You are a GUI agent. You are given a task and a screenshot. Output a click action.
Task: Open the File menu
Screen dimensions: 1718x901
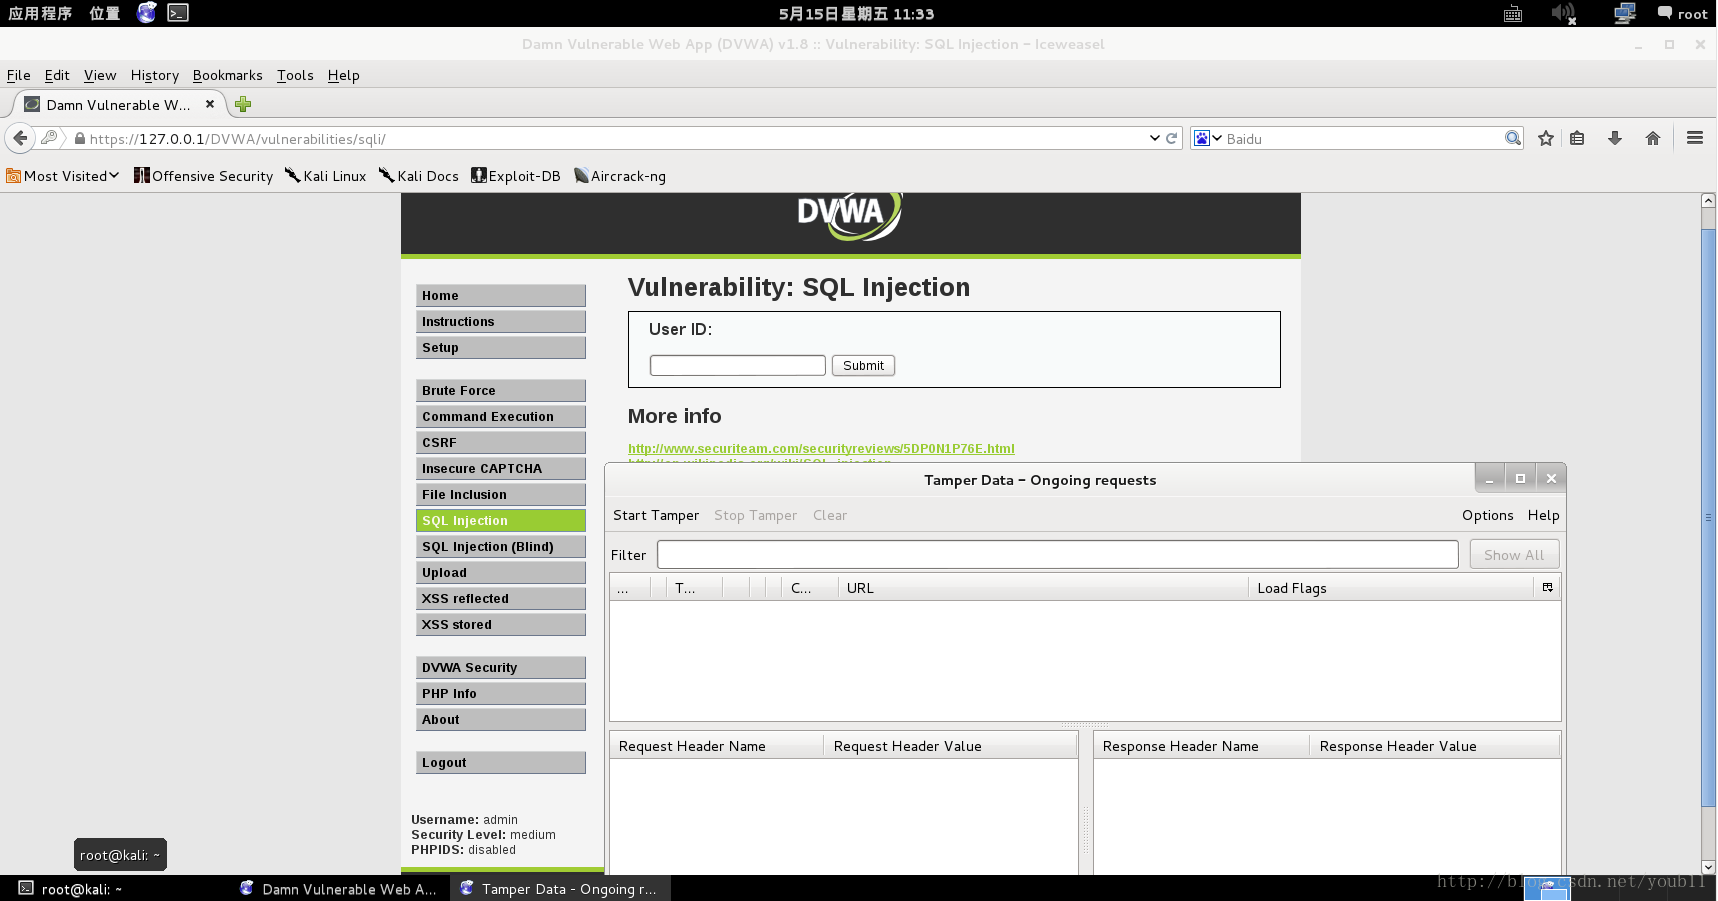(x=19, y=75)
